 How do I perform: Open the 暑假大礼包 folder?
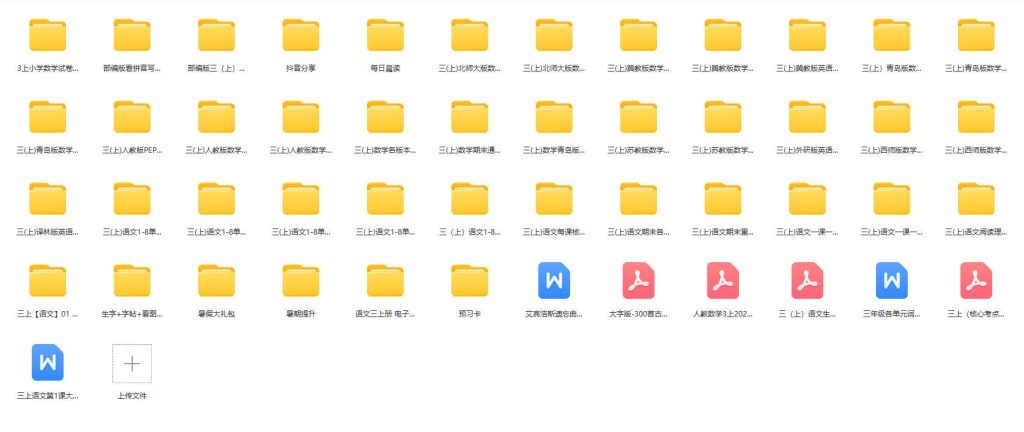tap(216, 281)
